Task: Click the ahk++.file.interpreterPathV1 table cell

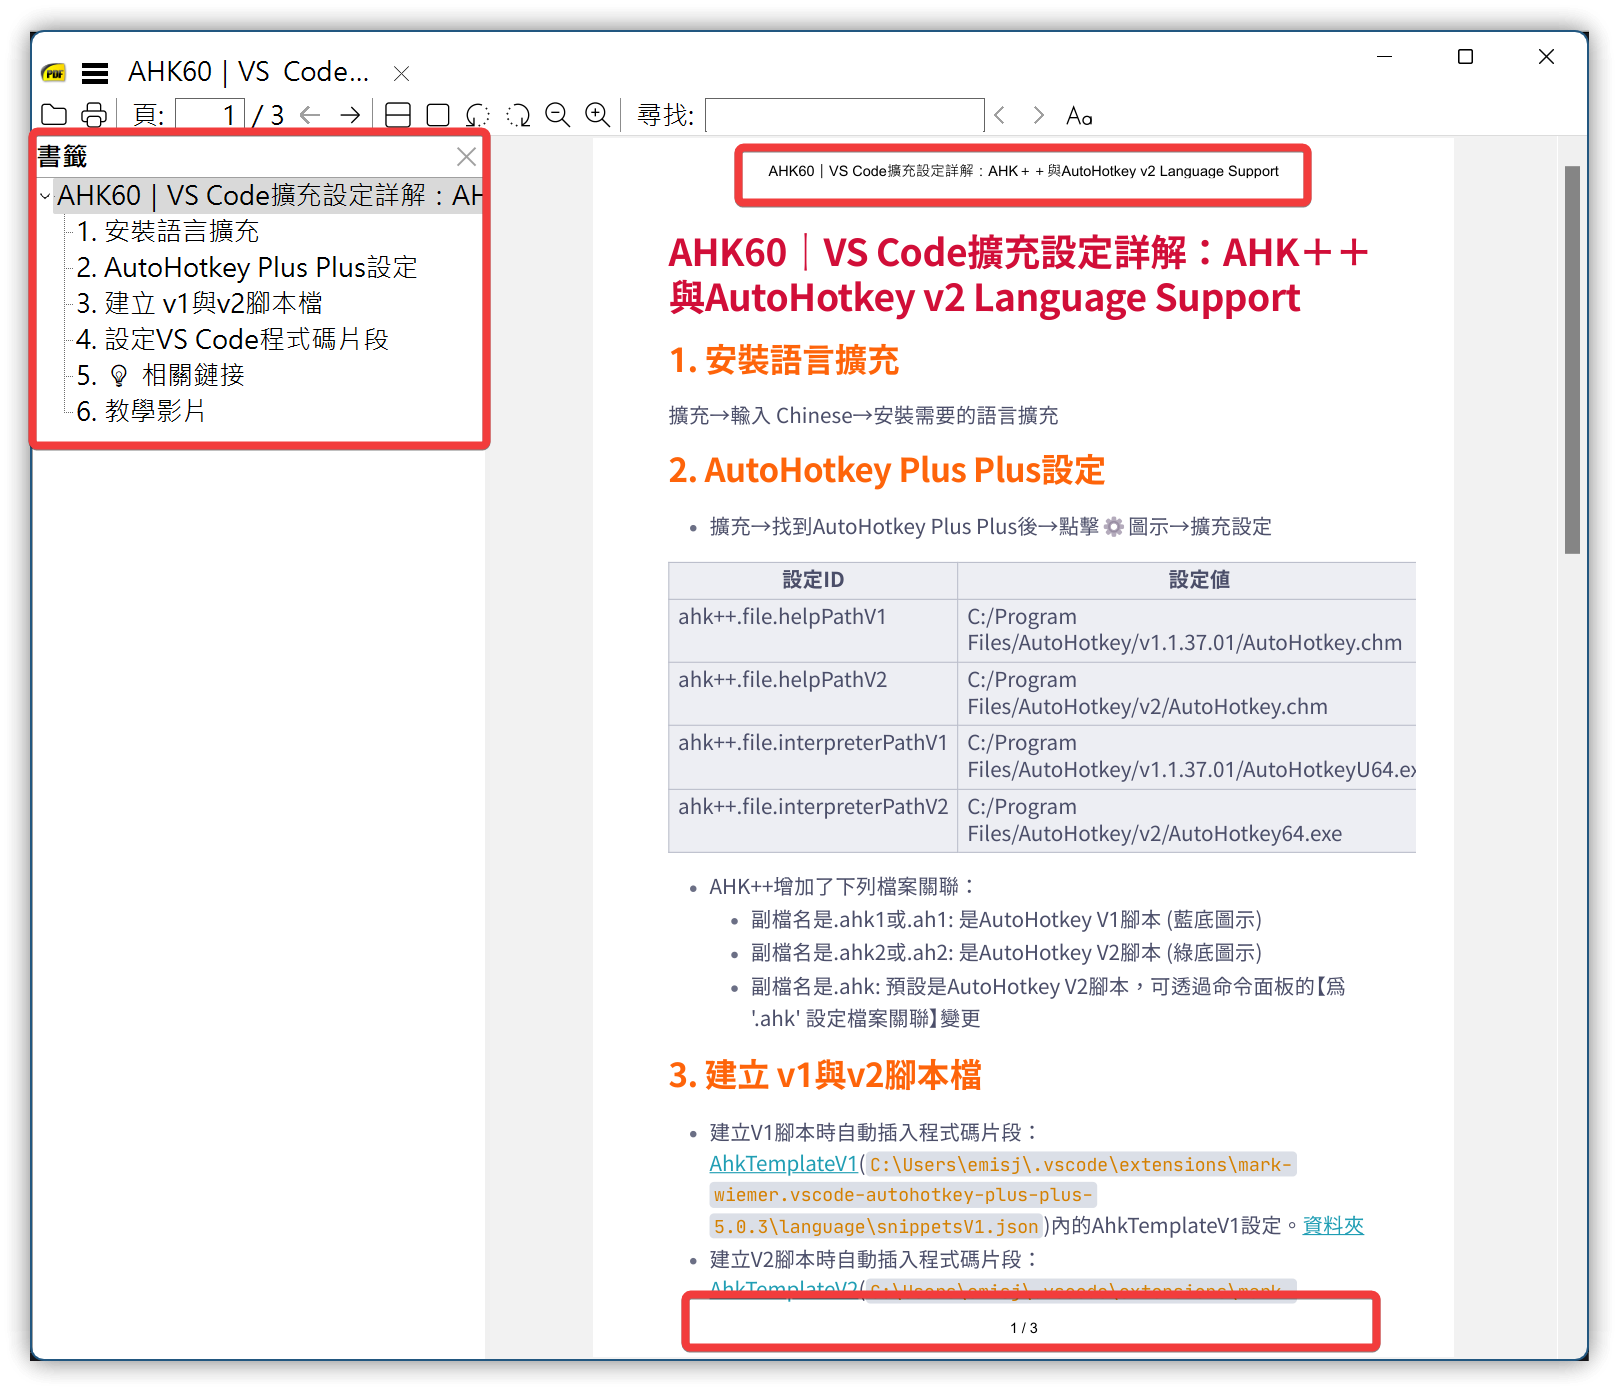Action: coord(813,757)
